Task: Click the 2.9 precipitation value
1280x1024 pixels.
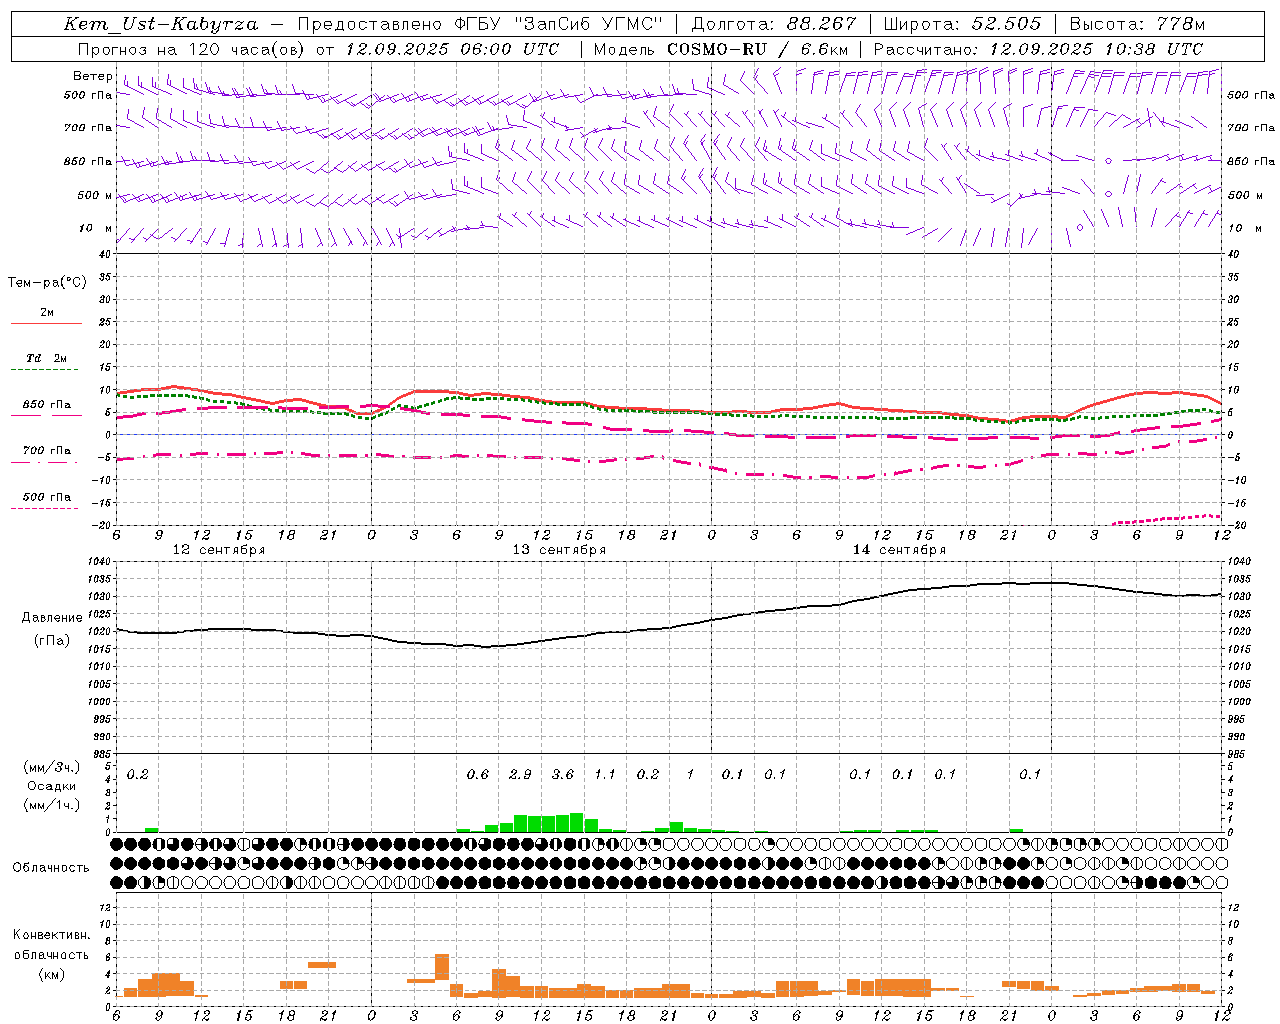Action: coord(520,774)
